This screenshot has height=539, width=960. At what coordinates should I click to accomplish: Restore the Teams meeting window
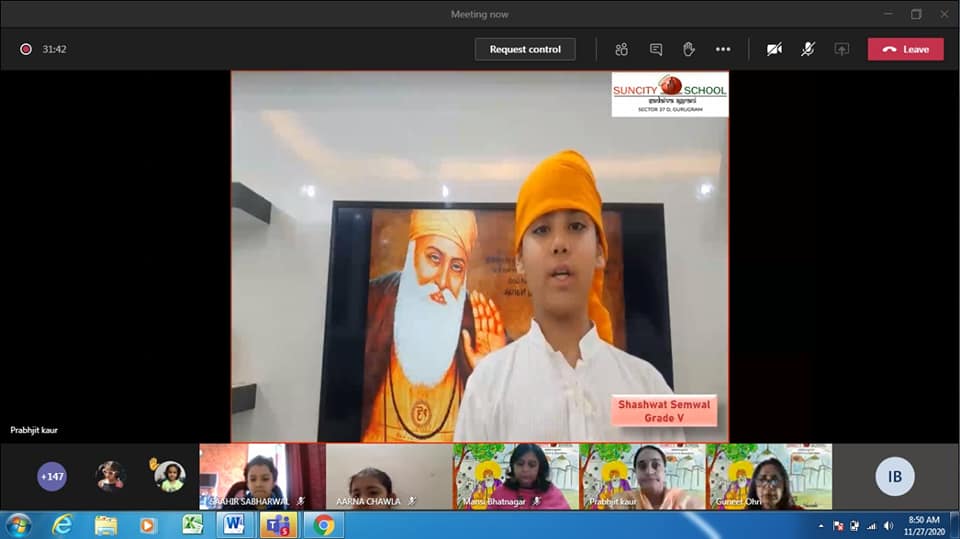pyautogui.click(x=917, y=13)
